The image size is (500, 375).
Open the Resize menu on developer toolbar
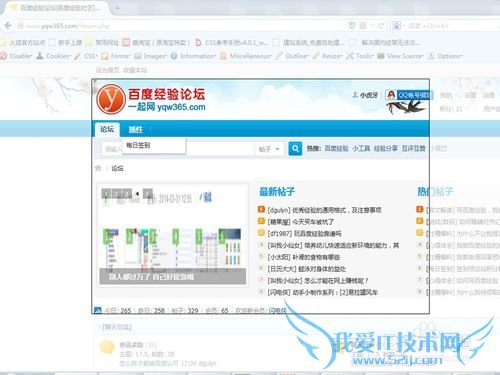click(x=328, y=56)
